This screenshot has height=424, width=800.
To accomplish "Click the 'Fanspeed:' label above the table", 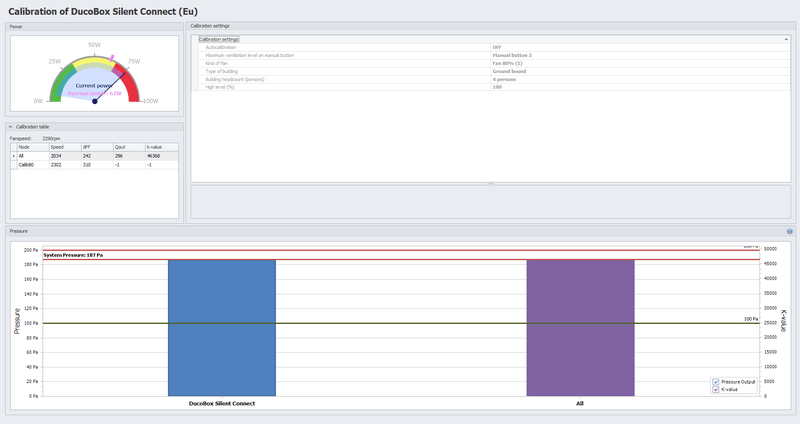I will (20, 138).
